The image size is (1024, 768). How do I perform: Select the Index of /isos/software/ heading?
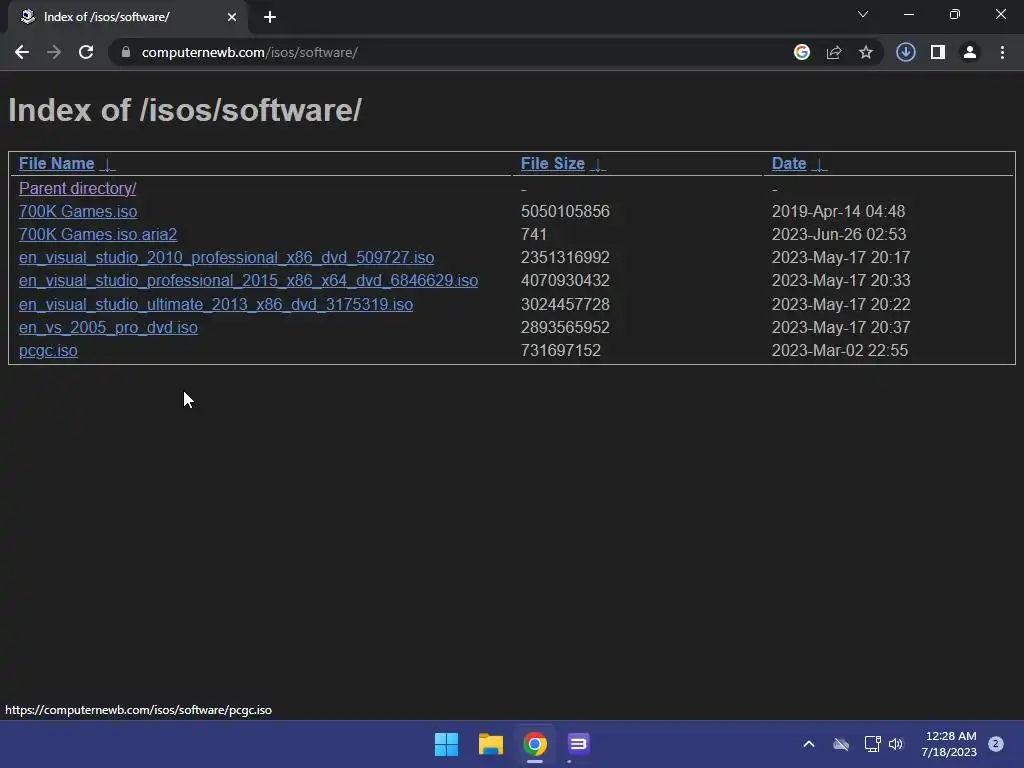(x=185, y=110)
